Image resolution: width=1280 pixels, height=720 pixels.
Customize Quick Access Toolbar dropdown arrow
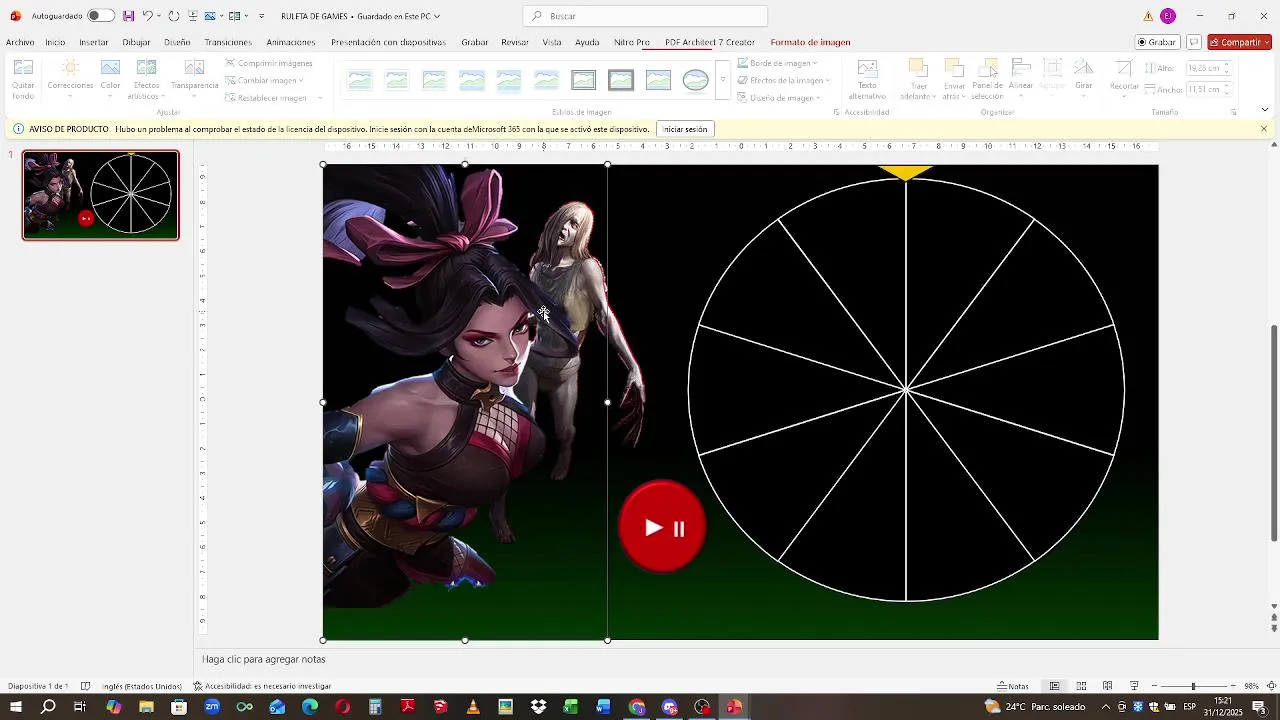[x=262, y=16]
